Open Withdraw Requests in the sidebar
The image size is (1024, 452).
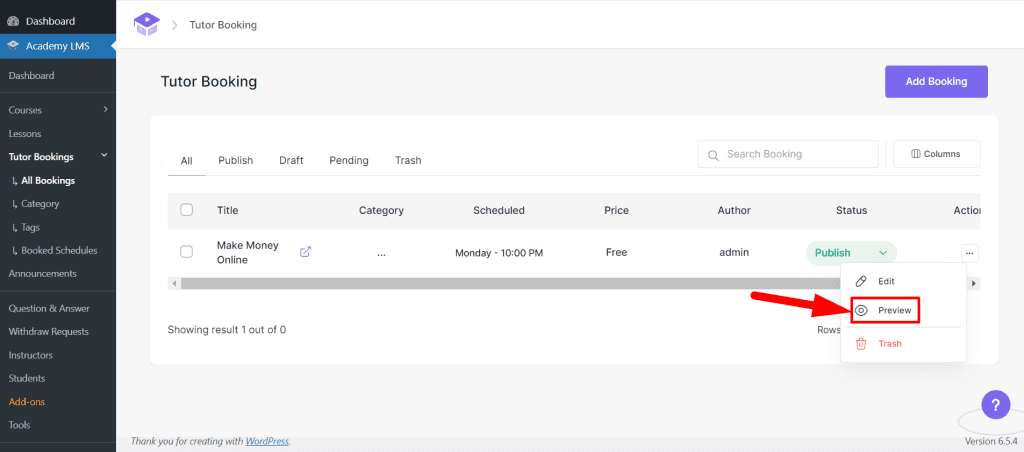tap(48, 331)
